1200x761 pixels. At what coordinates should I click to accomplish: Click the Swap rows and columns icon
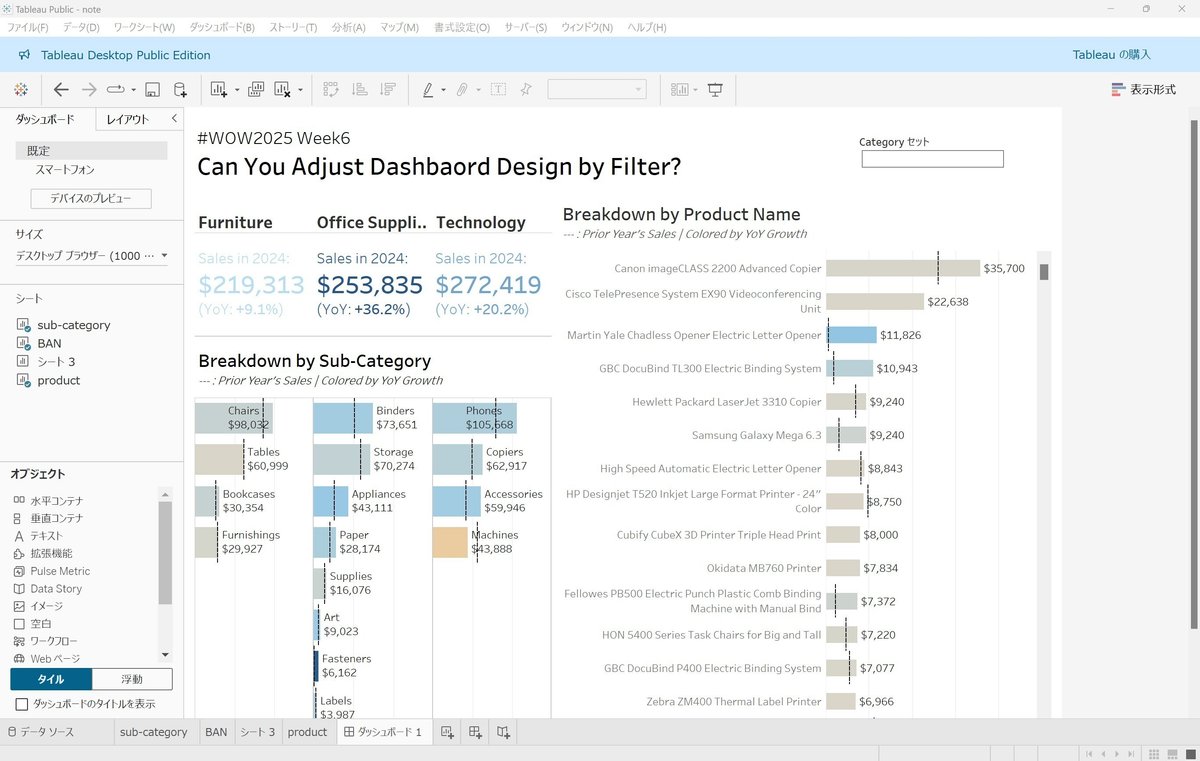coord(332,90)
